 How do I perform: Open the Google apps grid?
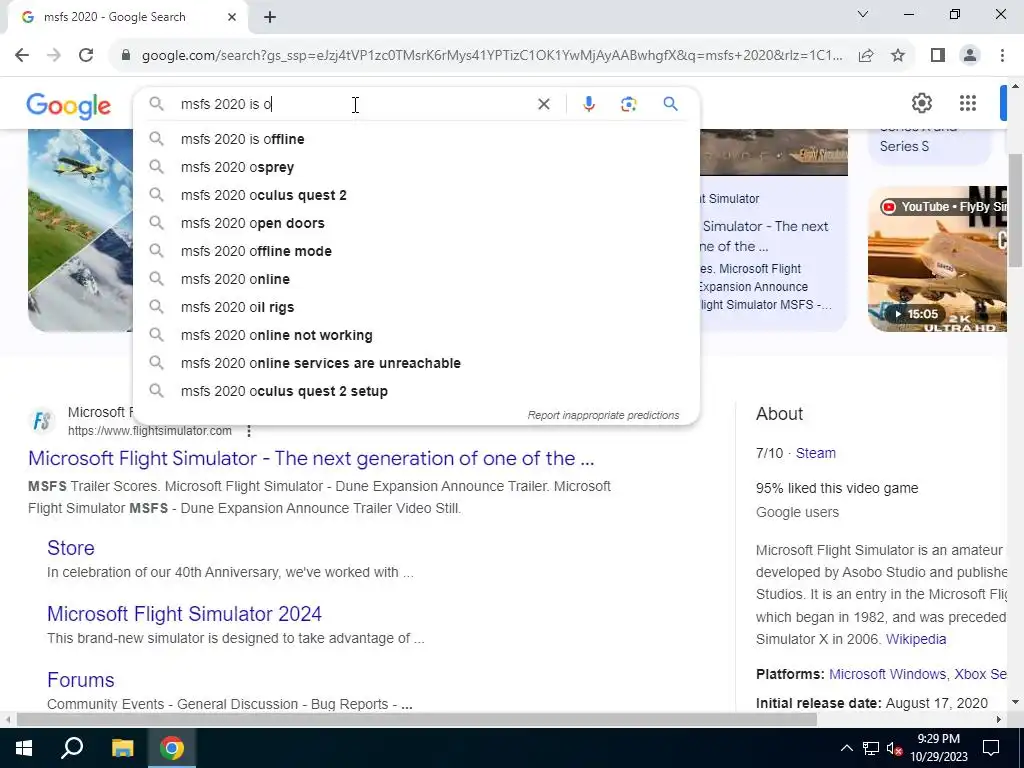click(x=968, y=103)
